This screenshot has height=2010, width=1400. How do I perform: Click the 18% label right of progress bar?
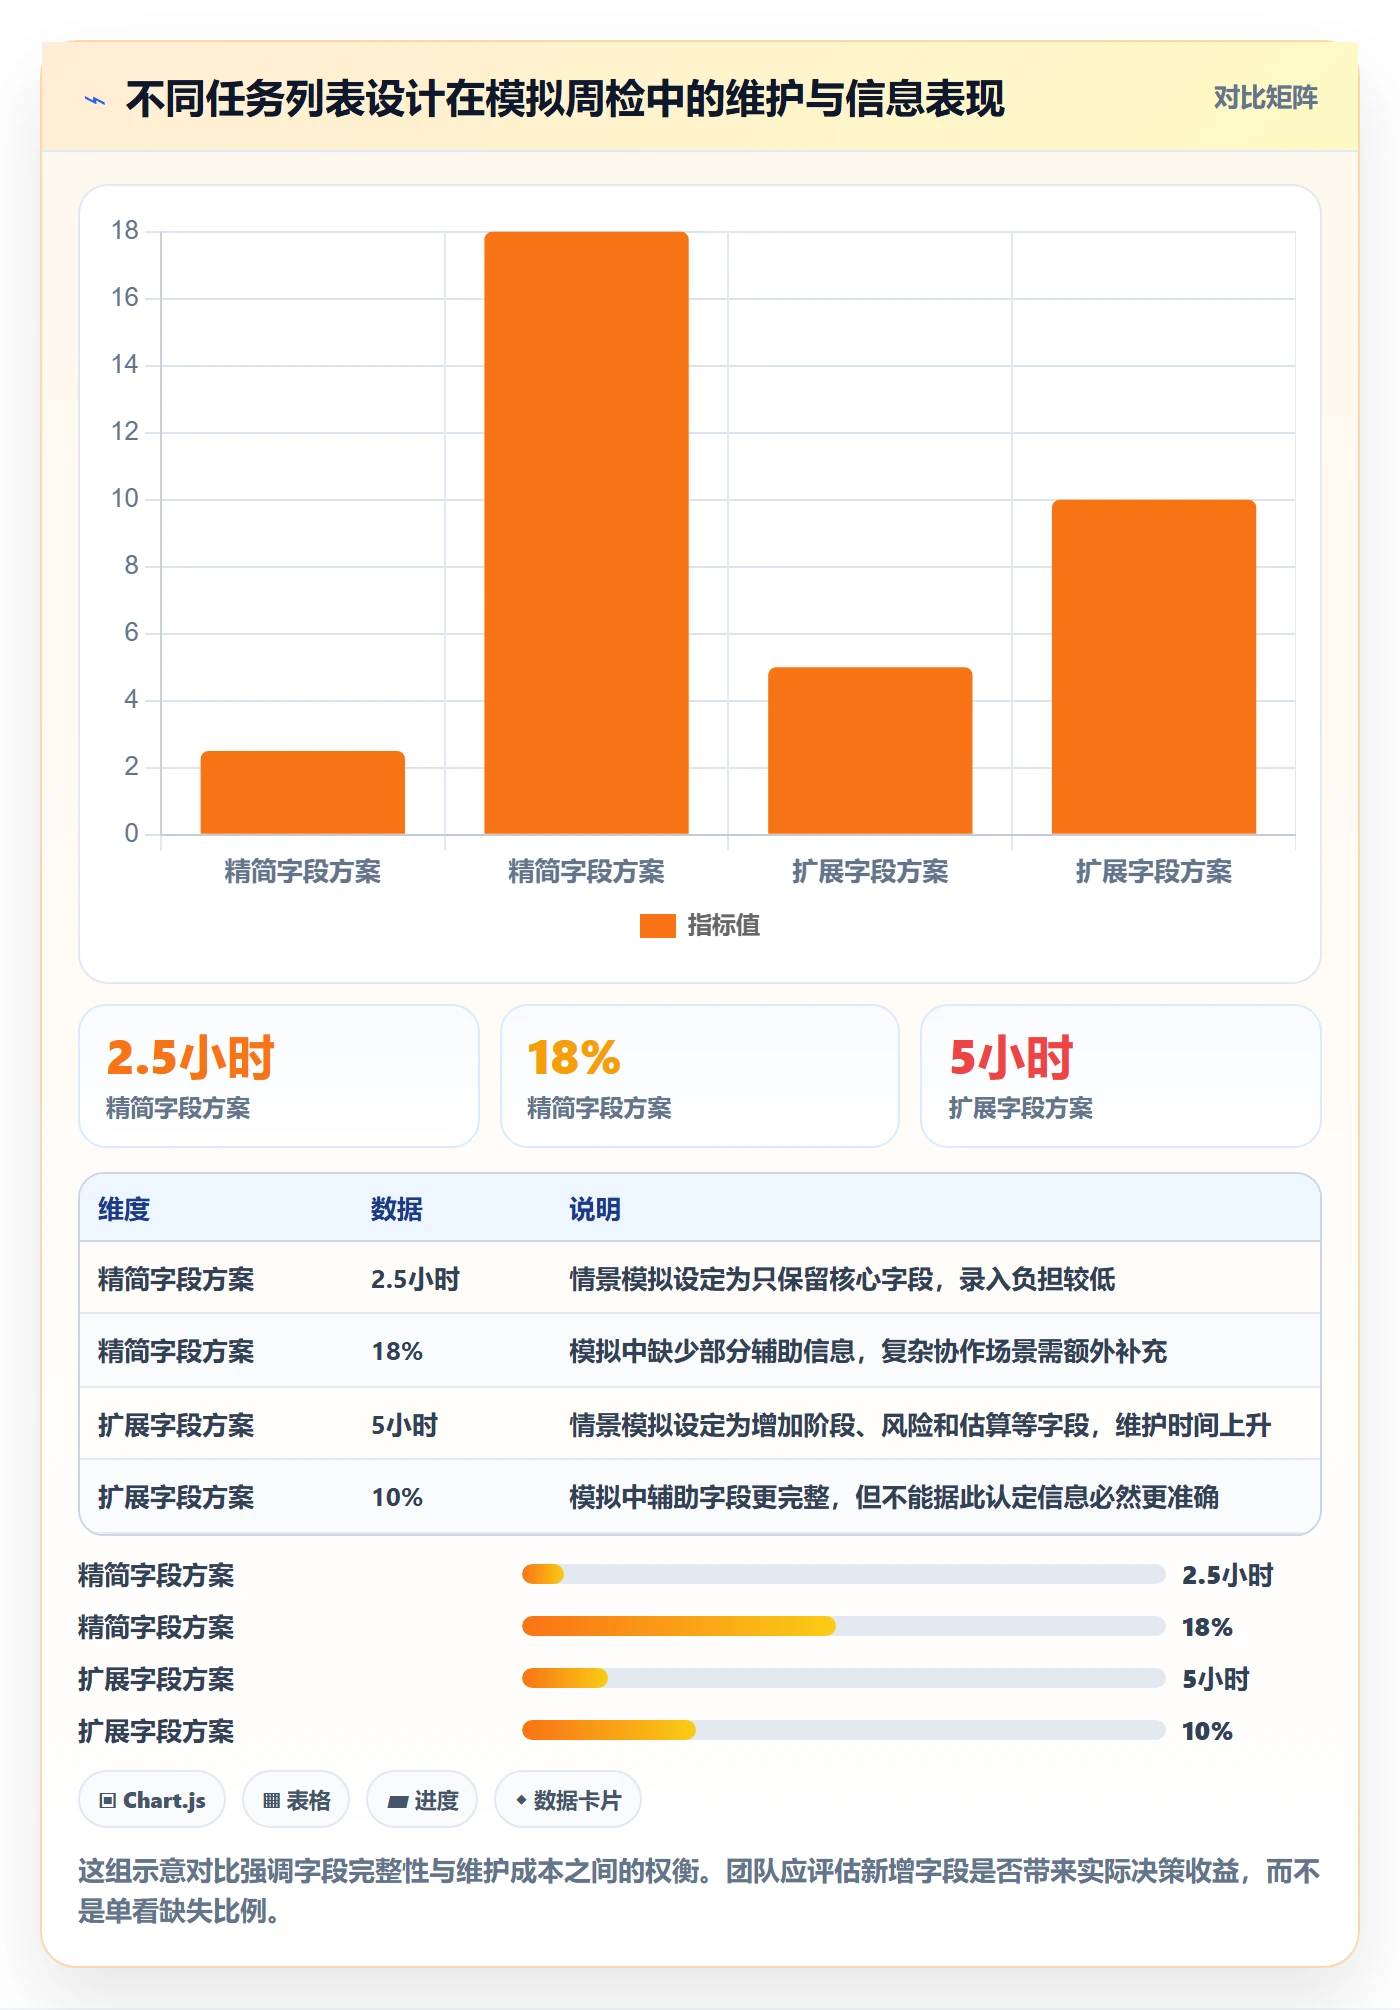(1207, 1627)
